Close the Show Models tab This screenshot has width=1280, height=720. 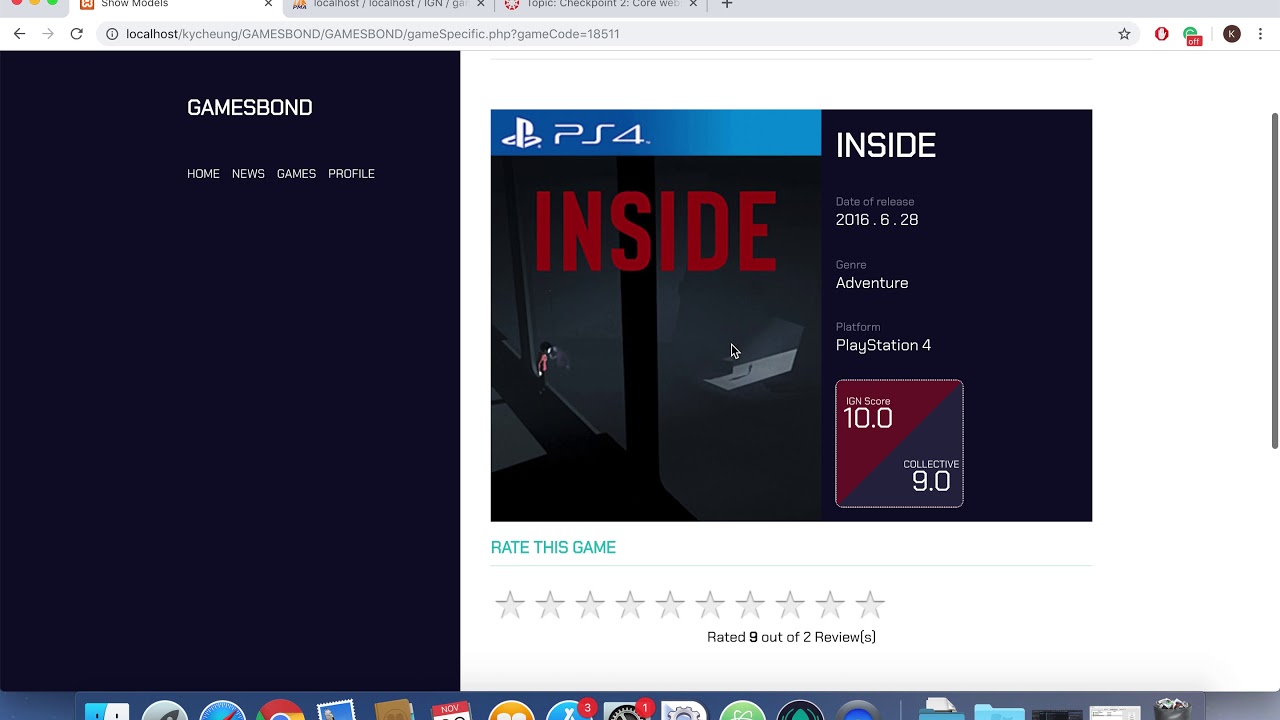[268, 4]
